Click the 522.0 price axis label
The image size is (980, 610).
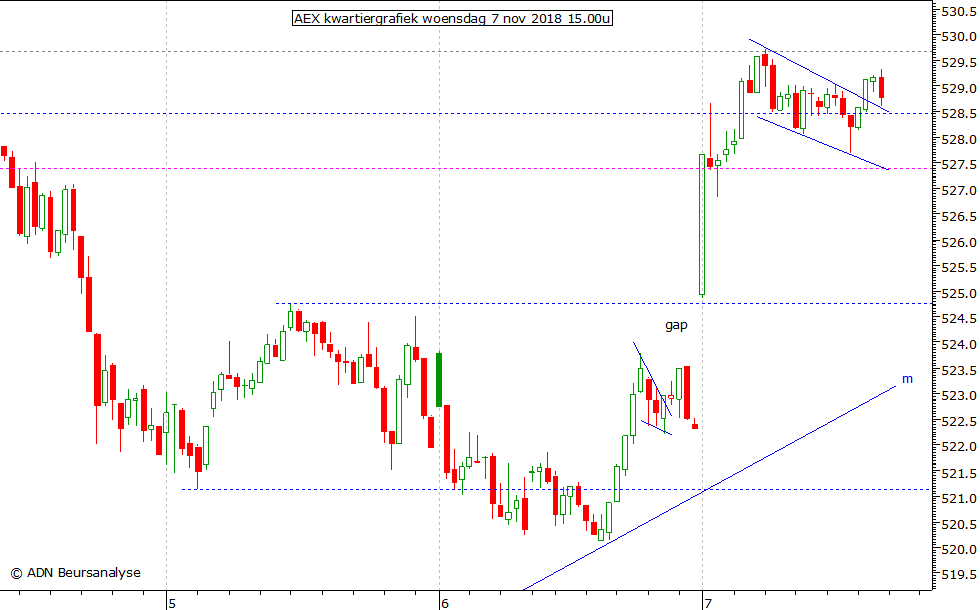click(x=959, y=448)
